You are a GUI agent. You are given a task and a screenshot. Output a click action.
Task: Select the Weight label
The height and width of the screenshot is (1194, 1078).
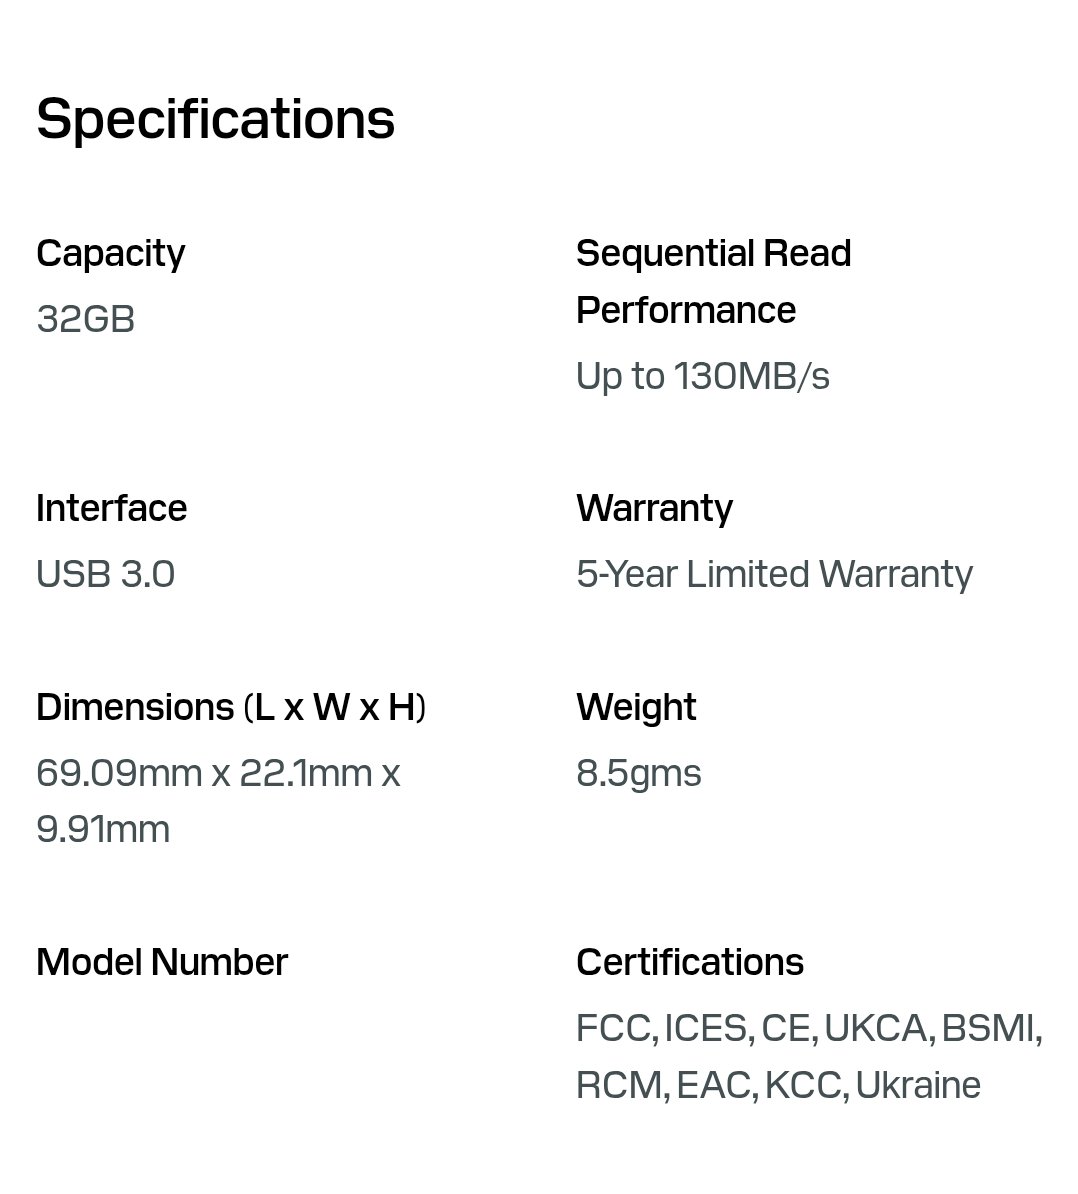[636, 707]
